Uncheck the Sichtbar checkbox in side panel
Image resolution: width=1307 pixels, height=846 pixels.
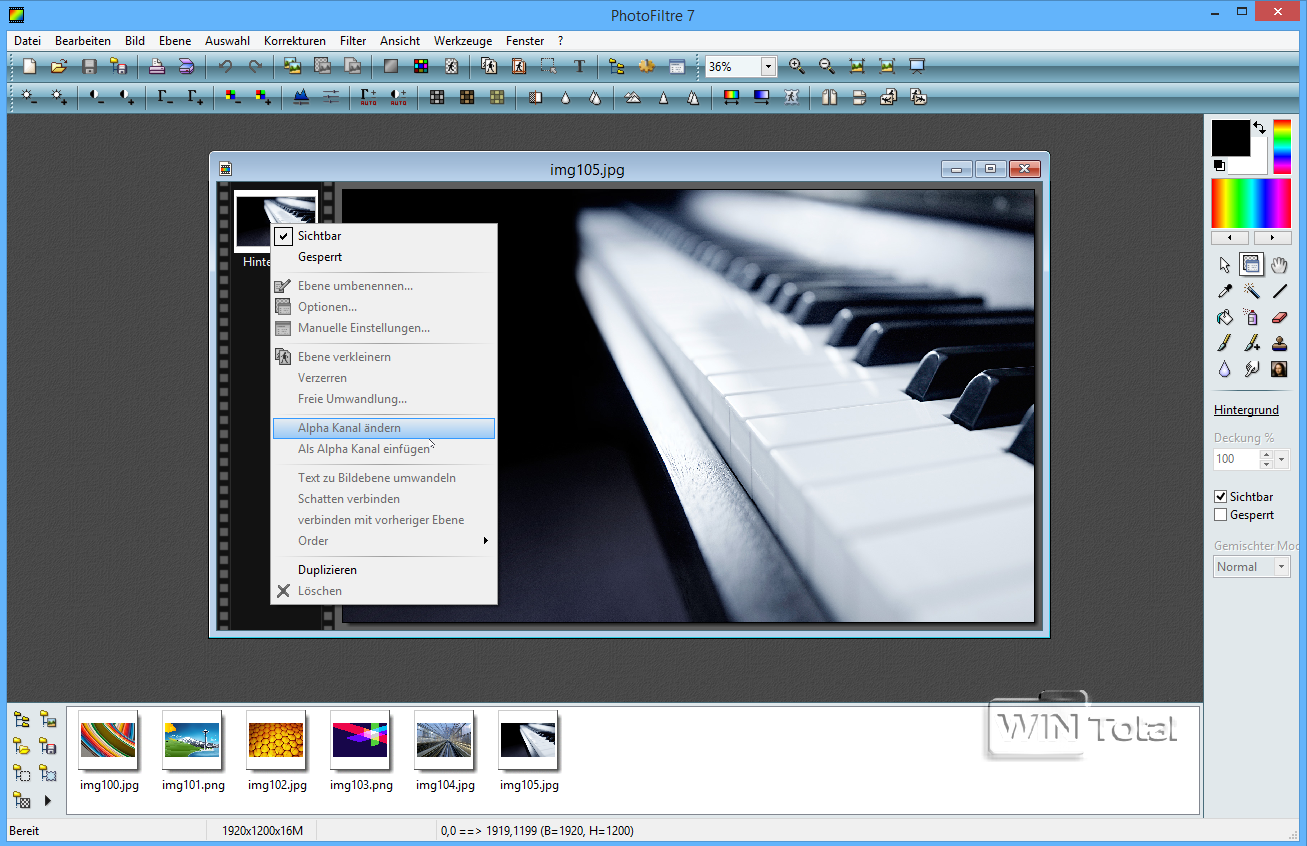click(1220, 497)
